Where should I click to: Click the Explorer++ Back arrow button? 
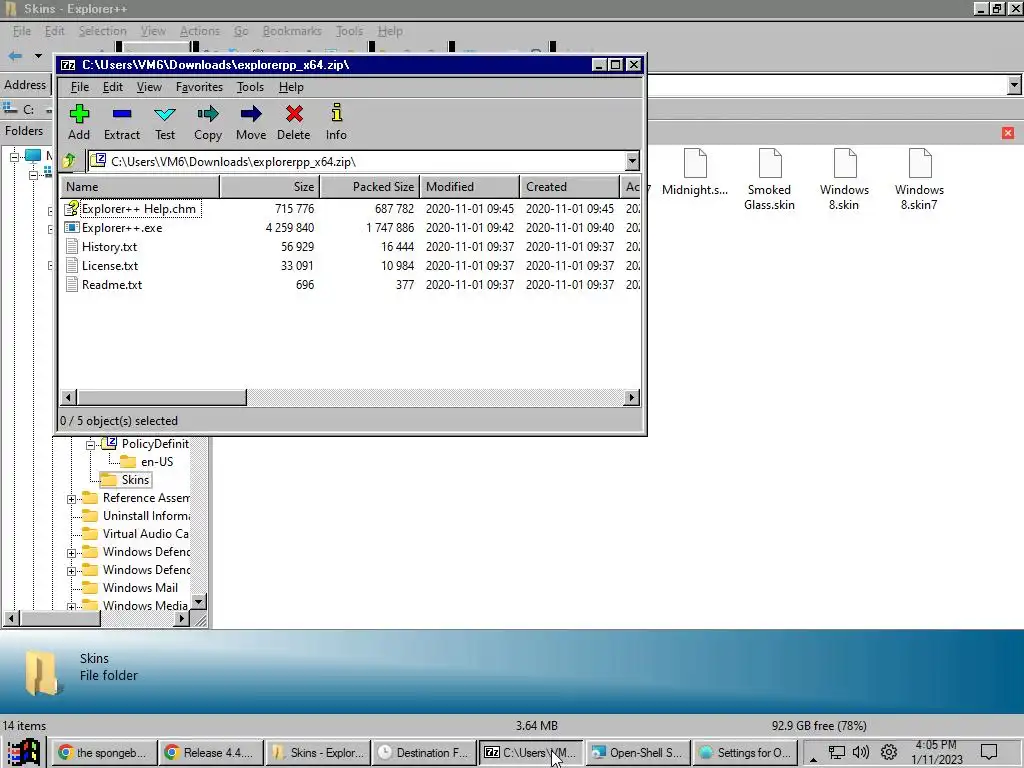(x=16, y=56)
